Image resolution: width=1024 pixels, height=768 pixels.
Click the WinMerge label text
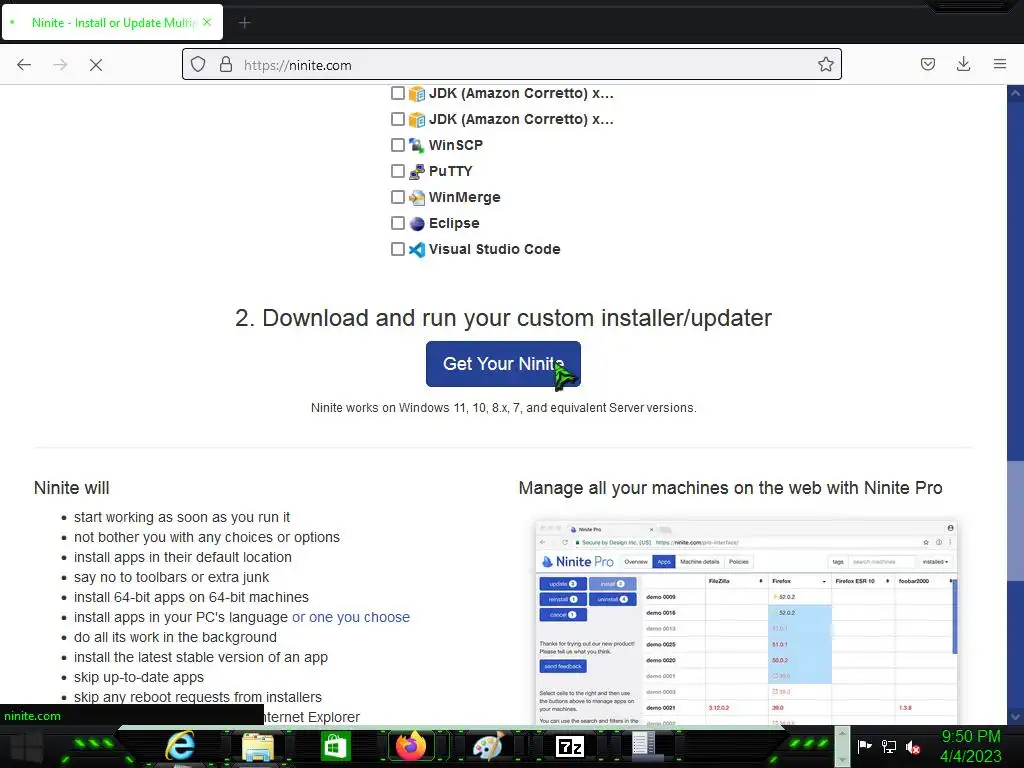pos(464,197)
